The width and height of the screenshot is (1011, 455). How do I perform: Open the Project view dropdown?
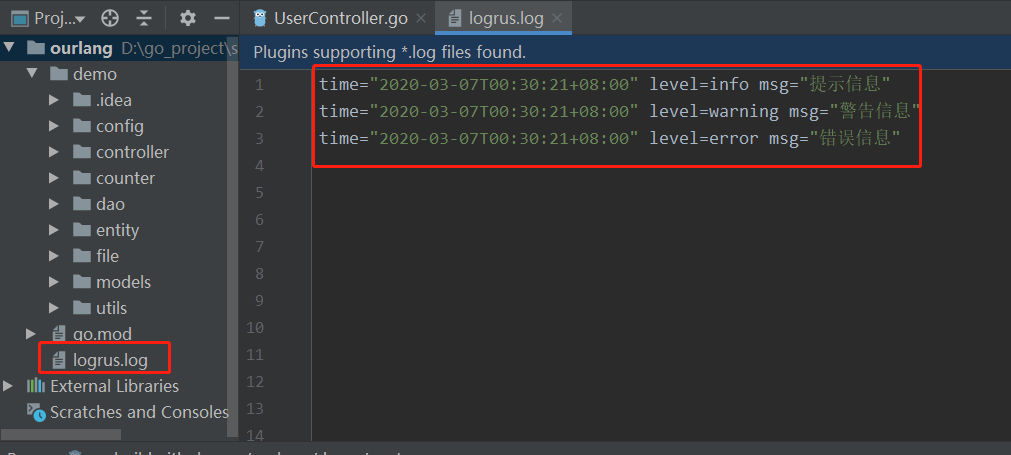point(49,19)
